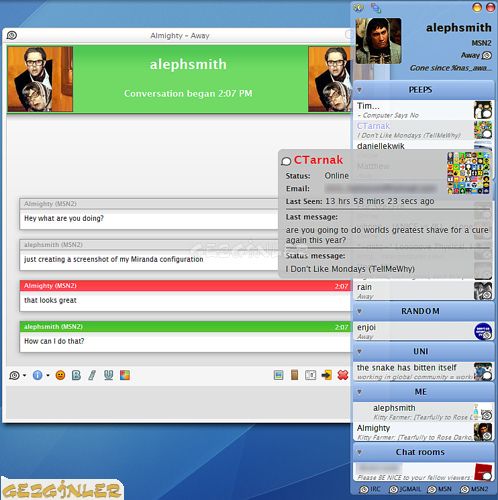This screenshot has height=500, width=498.
Task: Click the blue two-windows icon atop contact list
Action: [x=376, y=8]
